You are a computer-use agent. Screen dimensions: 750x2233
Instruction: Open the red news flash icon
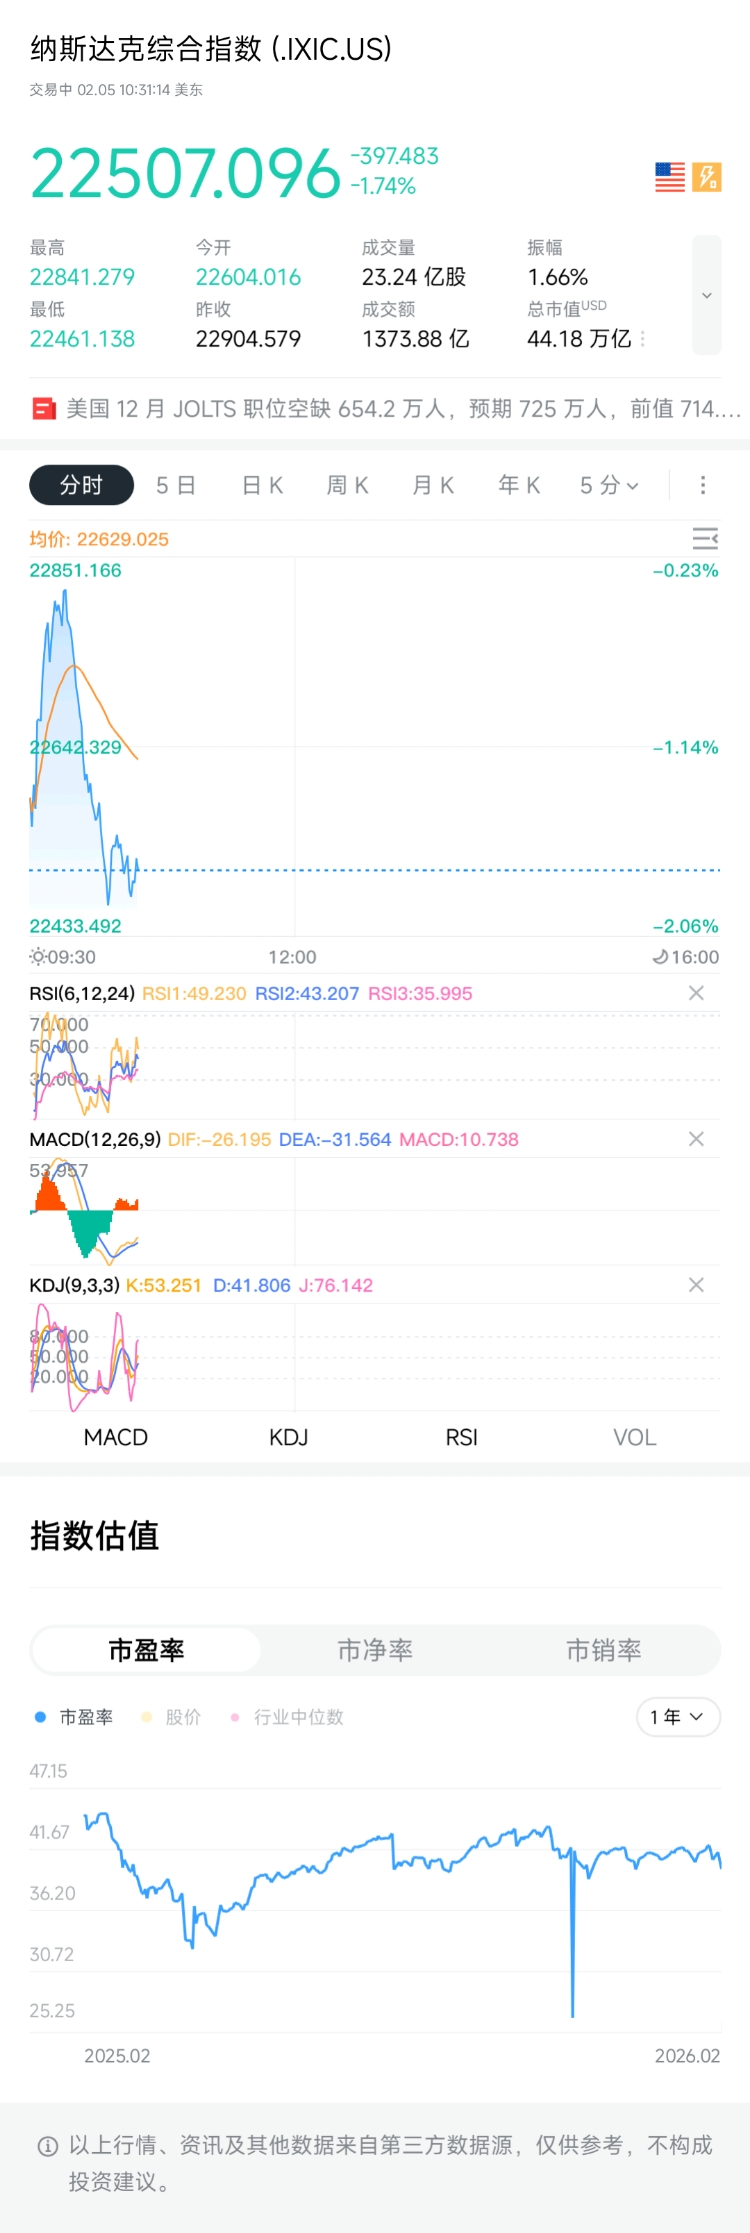[44, 409]
